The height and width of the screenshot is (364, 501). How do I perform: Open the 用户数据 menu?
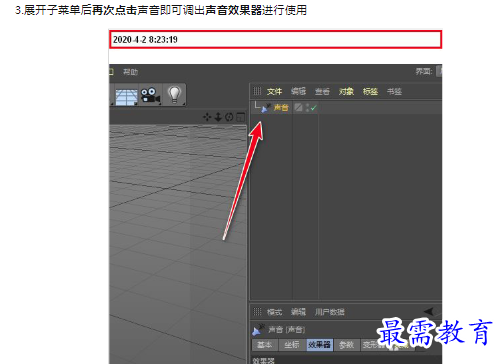(330, 312)
